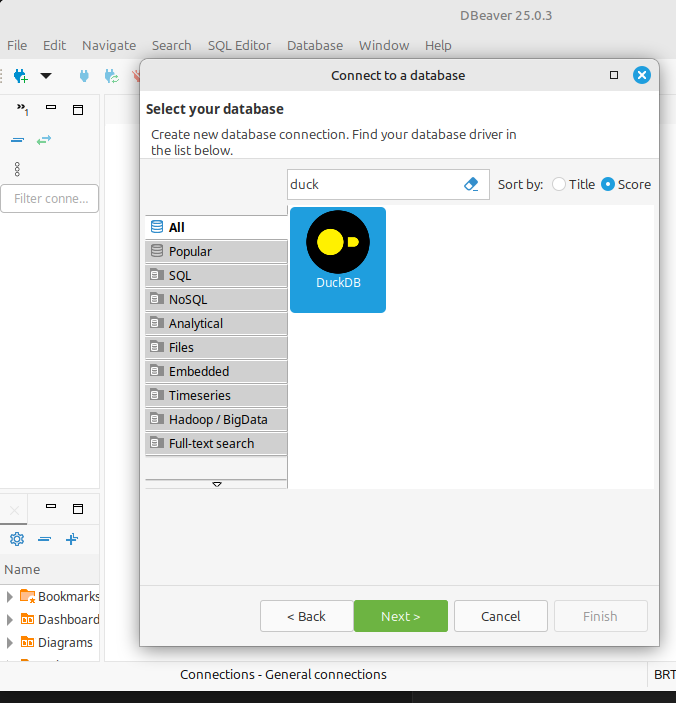Select the Title sort radio button
This screenshot has height=703, width=676.
559,184
